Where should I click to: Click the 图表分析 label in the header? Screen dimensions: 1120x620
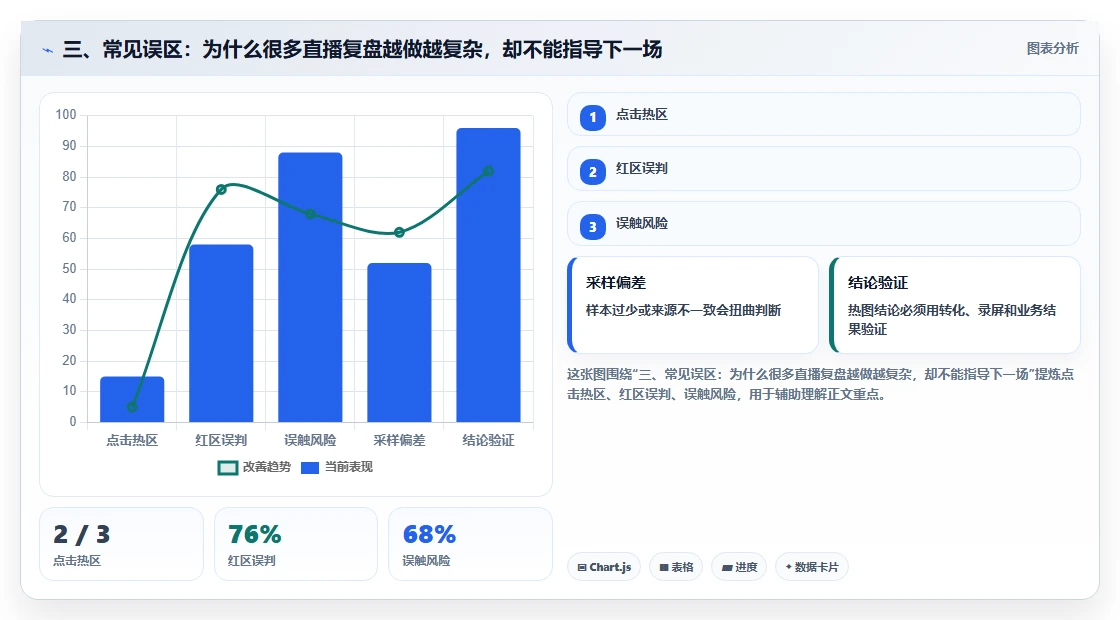tap(1052, 49)
